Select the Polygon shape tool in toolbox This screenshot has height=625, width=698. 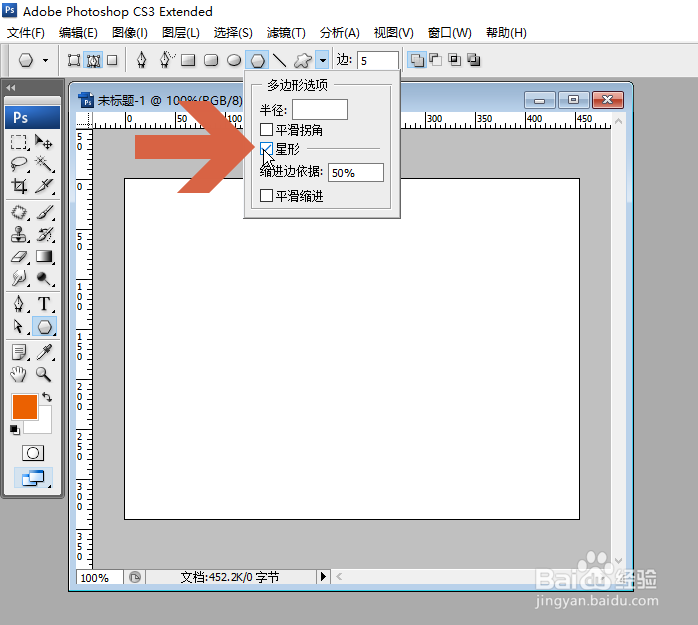coord(44,327)
